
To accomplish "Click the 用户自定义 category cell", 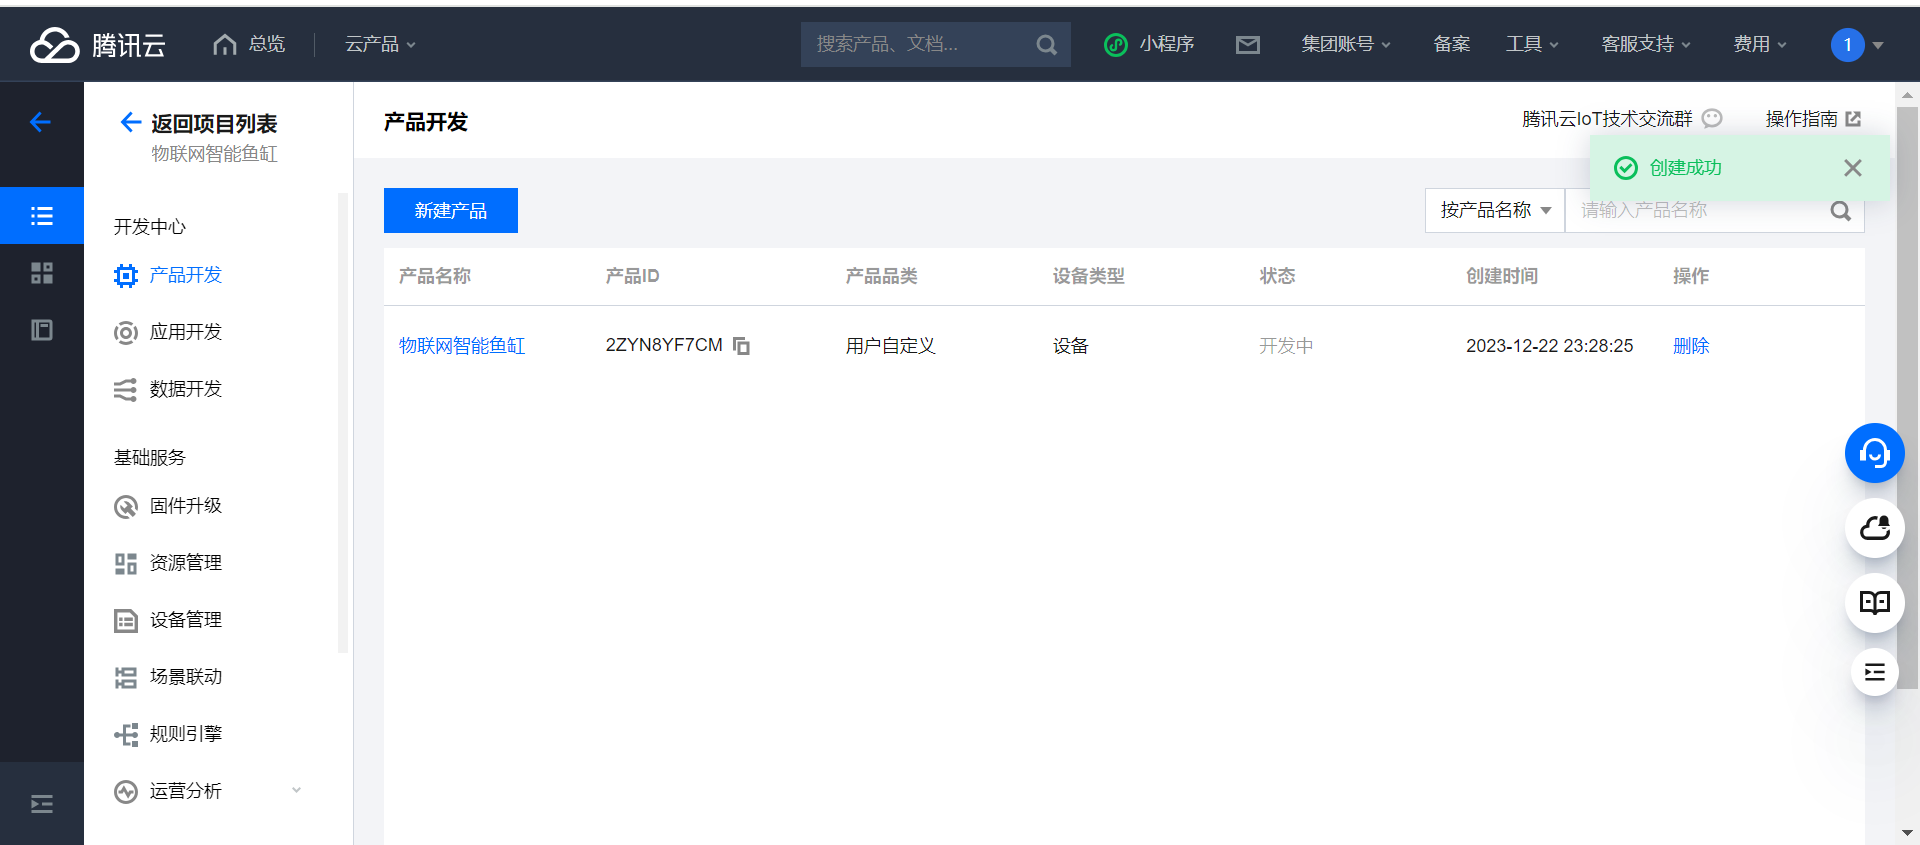I will click(x=890, y=346).
